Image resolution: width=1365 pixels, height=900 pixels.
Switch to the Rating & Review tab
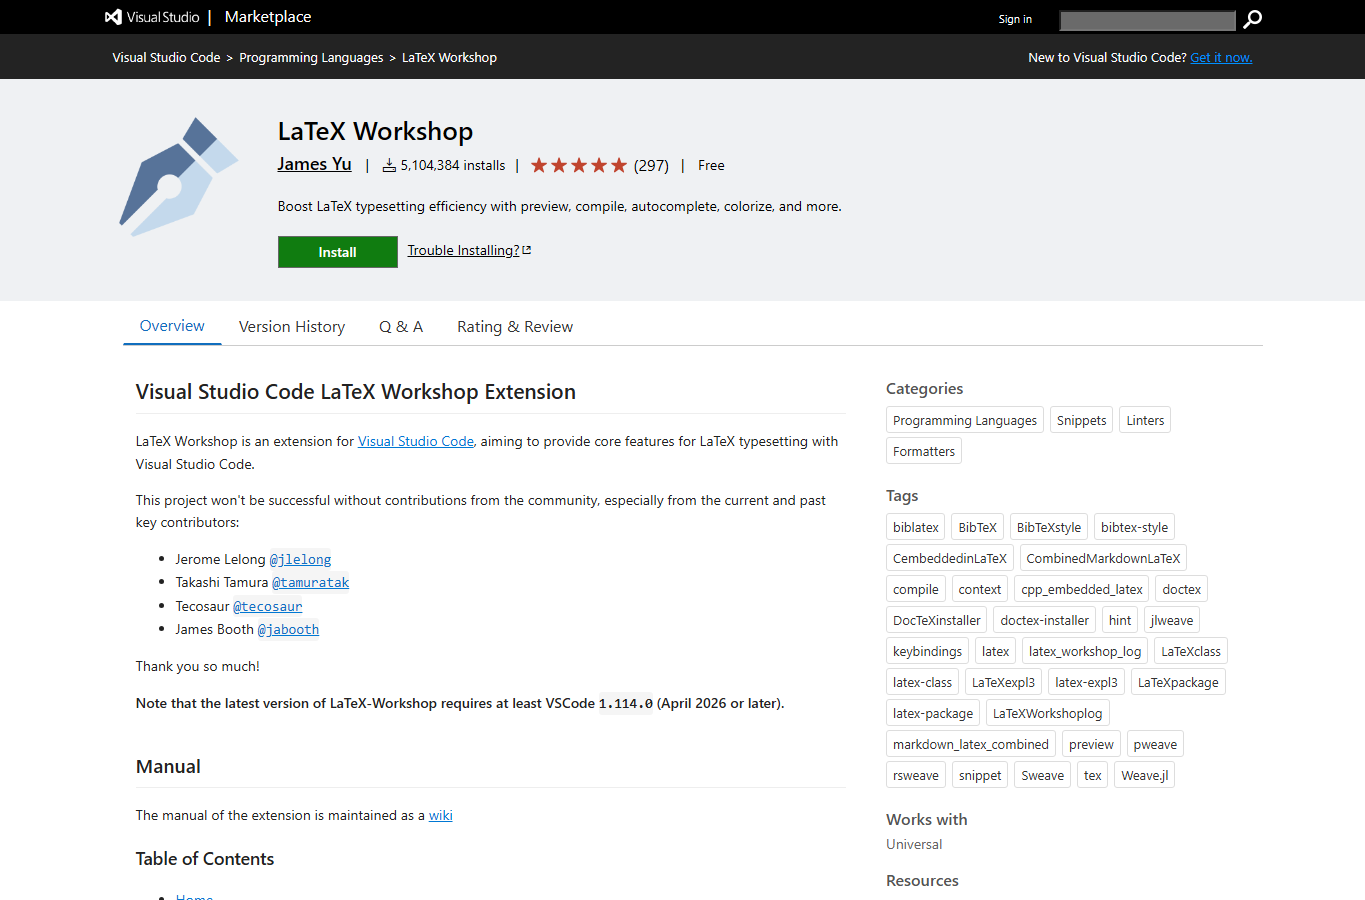(515, 327)
